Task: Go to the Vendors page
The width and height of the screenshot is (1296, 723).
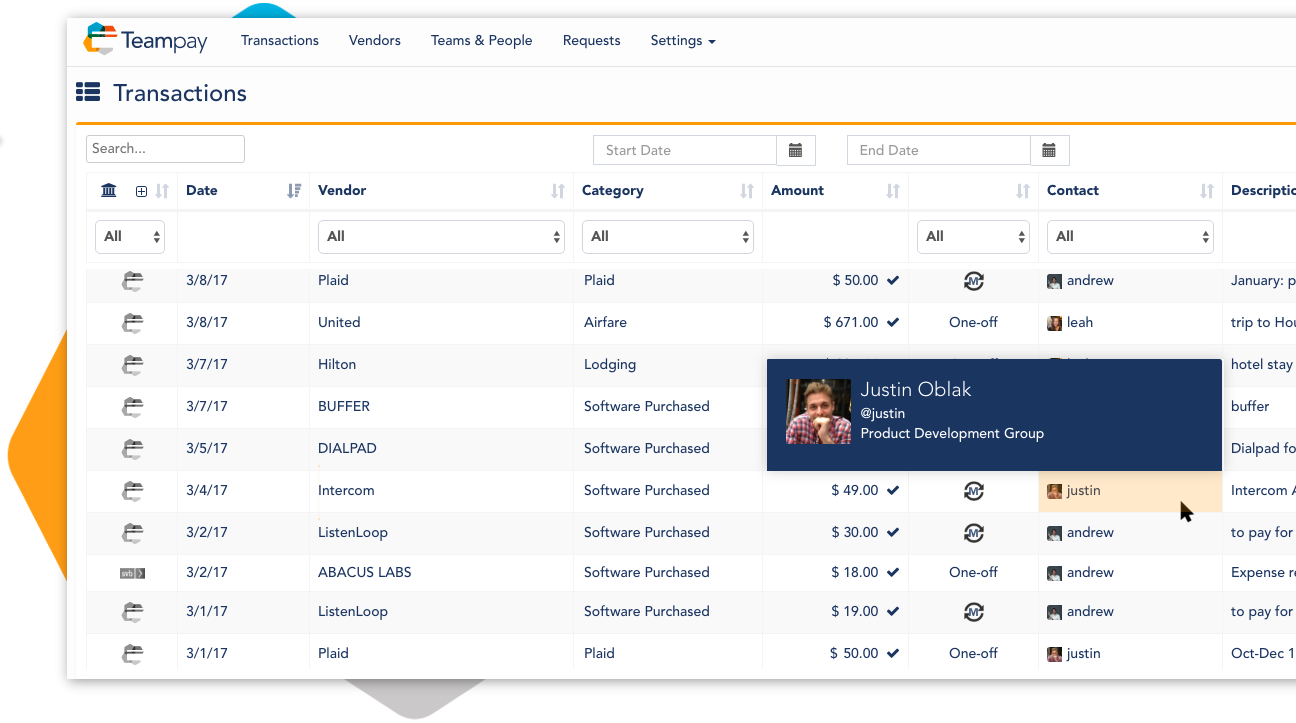Action: pyautogui.click(x=374, y=41)
